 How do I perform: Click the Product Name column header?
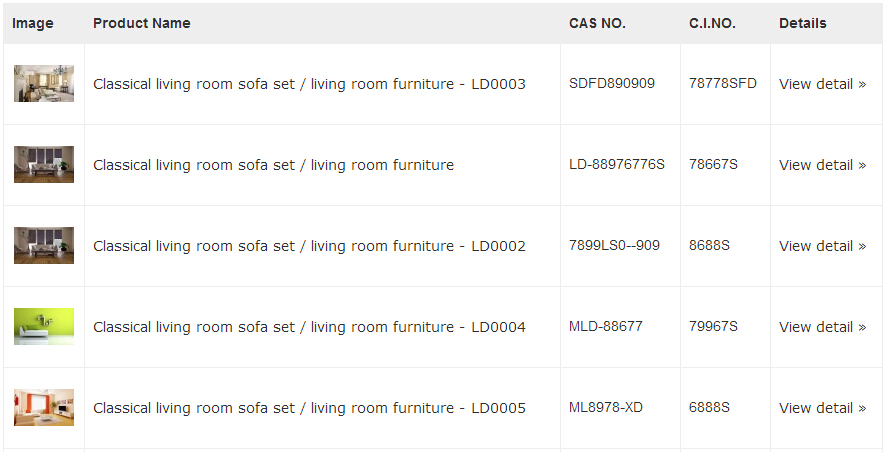141,23
